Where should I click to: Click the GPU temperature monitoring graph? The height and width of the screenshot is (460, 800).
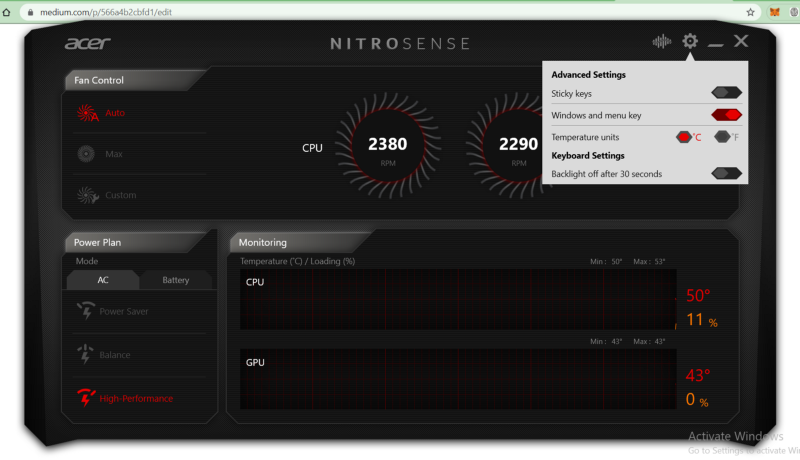458,380
